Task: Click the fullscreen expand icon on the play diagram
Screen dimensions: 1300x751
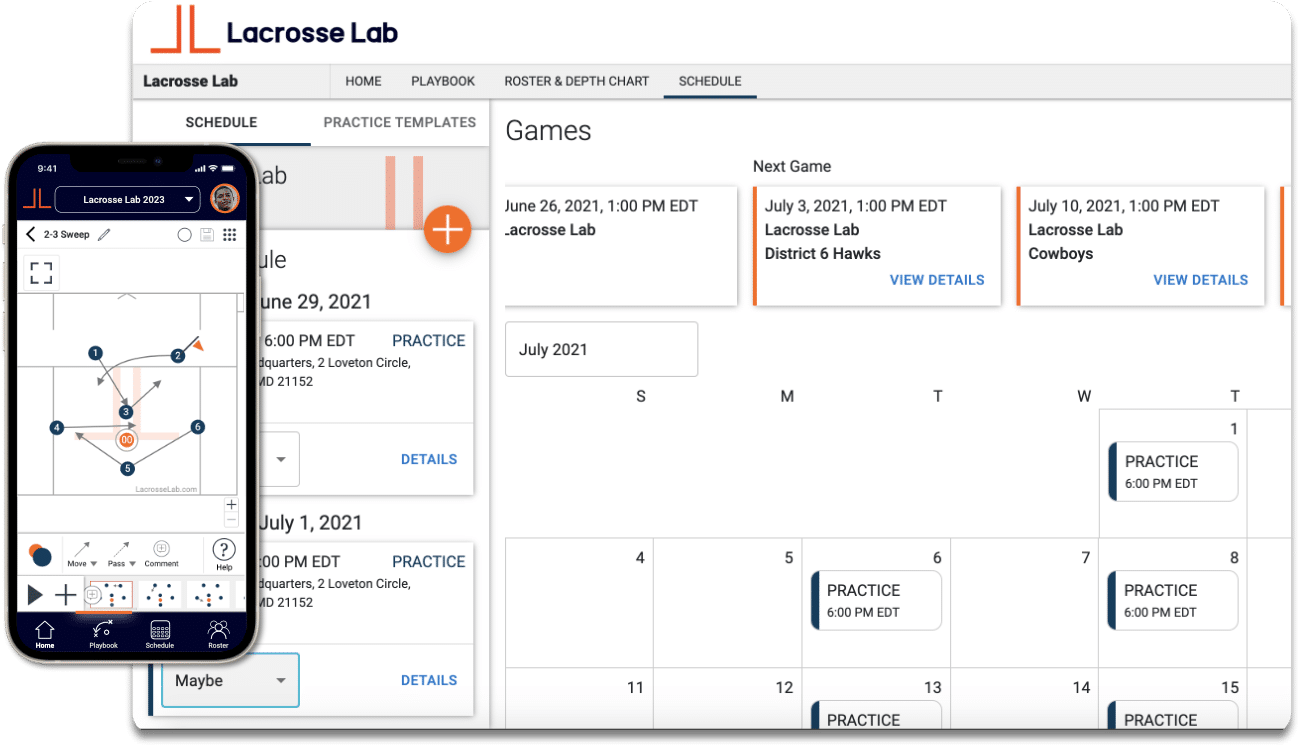Action: coord(41,271)
